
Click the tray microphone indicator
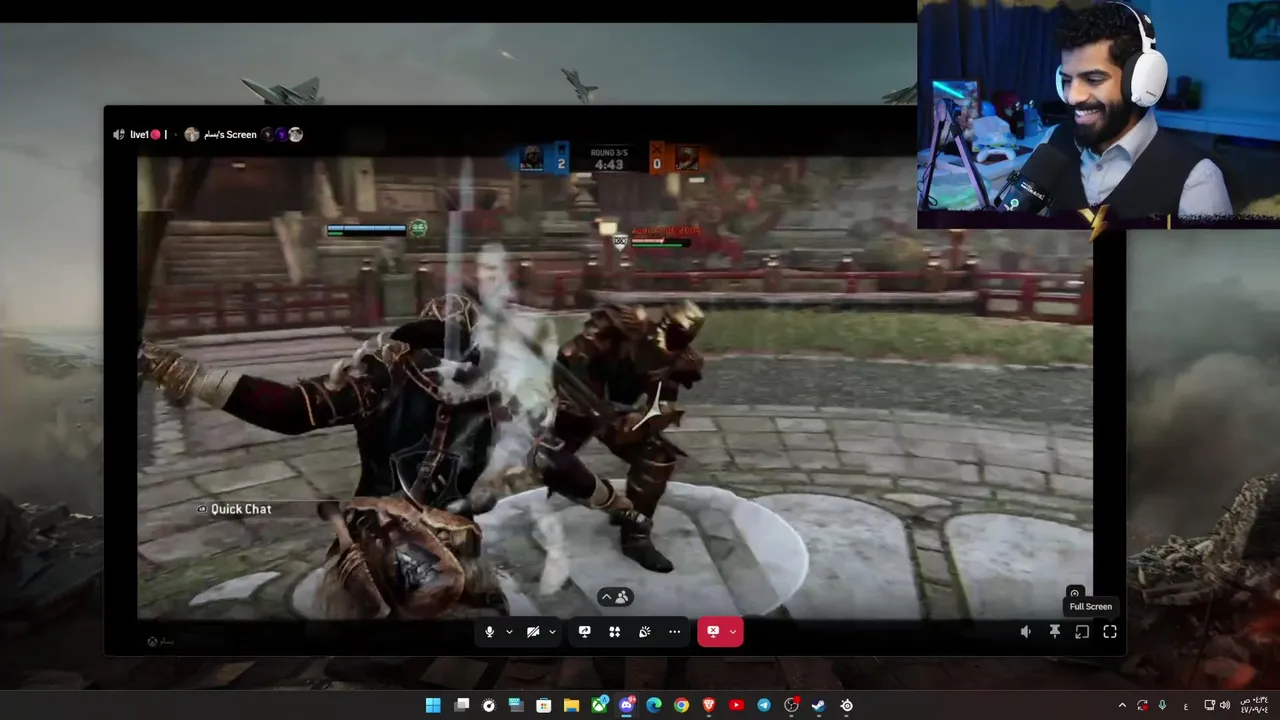click(1163, 705)
